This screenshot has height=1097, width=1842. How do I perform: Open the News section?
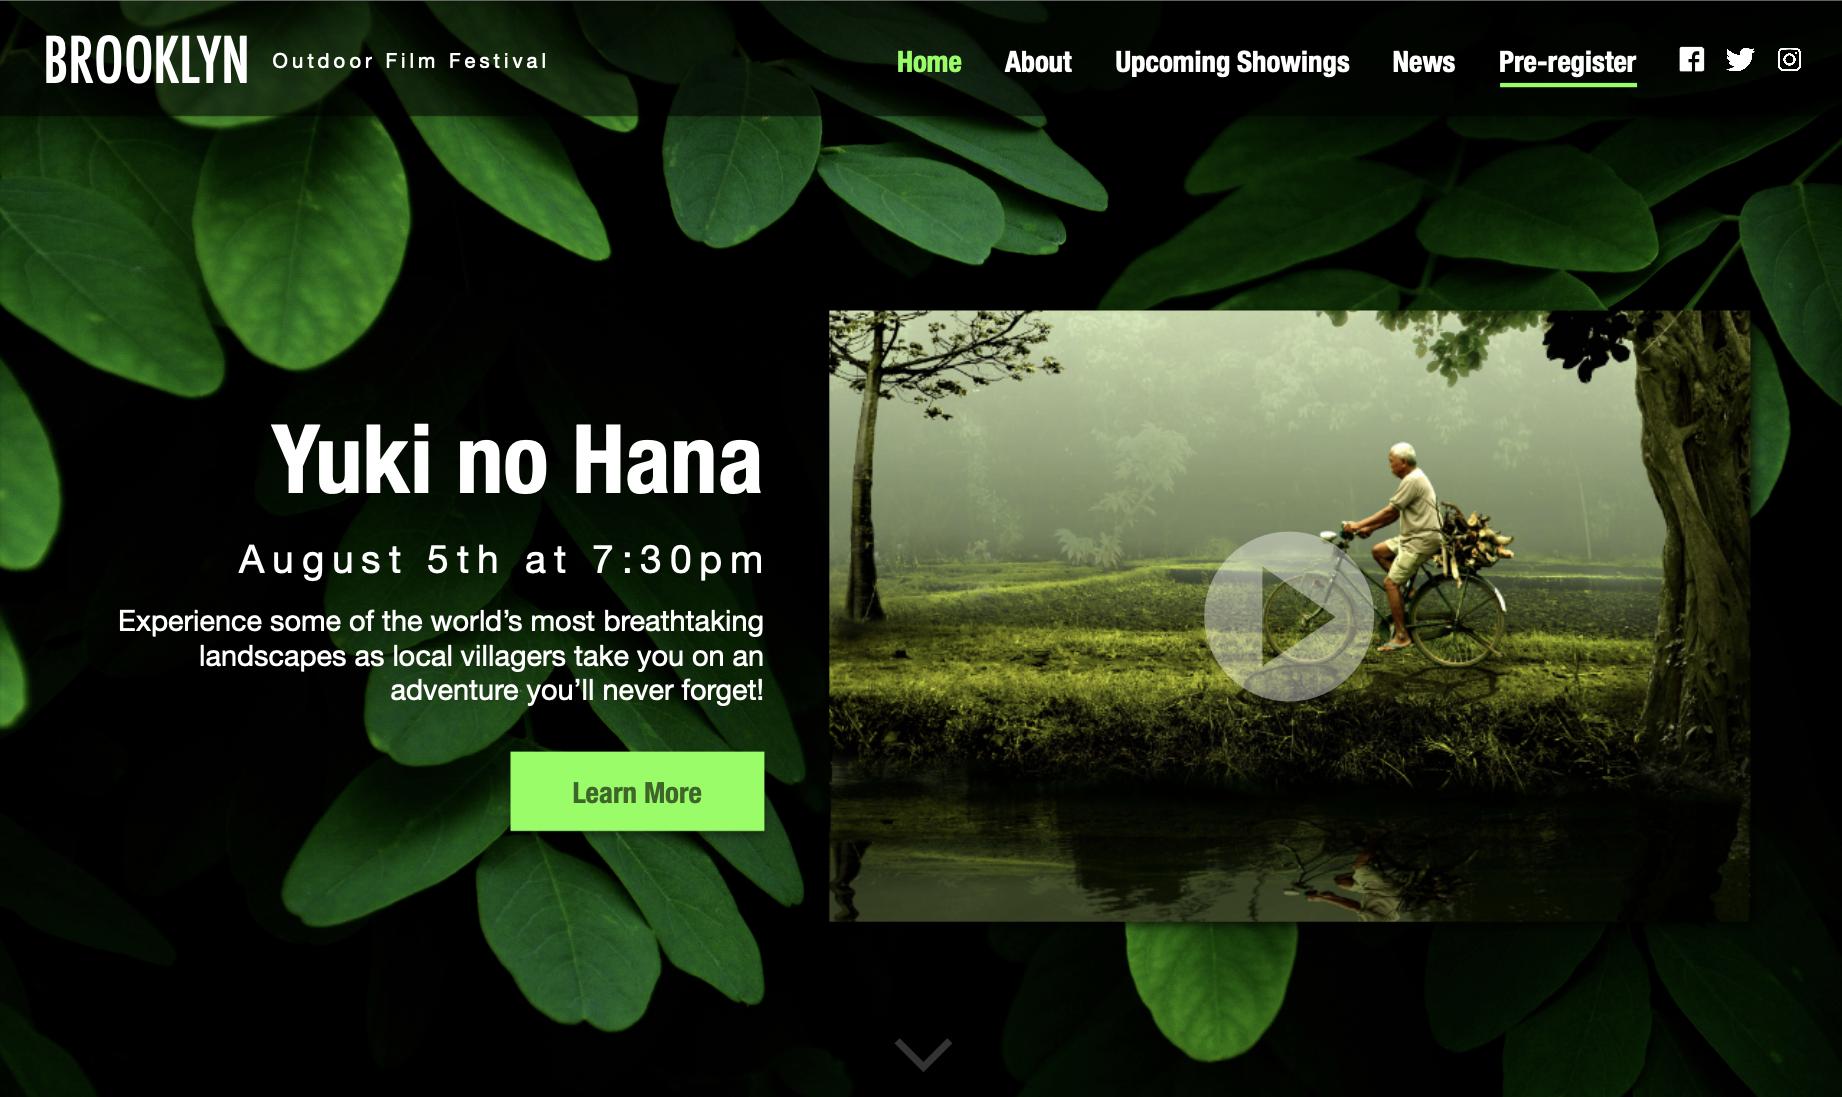pyautogui.click(x=1424, y=62)
